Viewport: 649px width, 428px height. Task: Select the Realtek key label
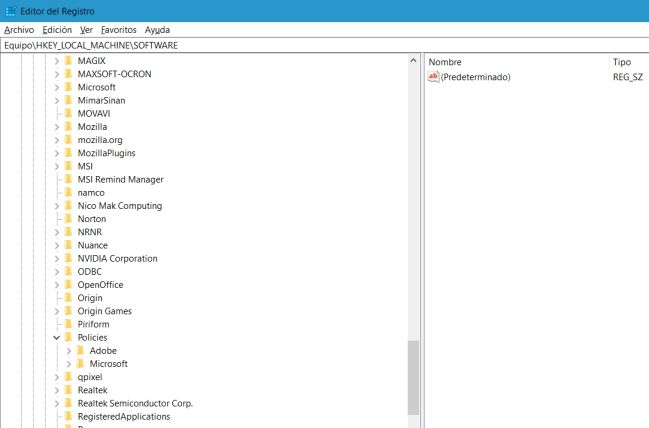point(93,390)
